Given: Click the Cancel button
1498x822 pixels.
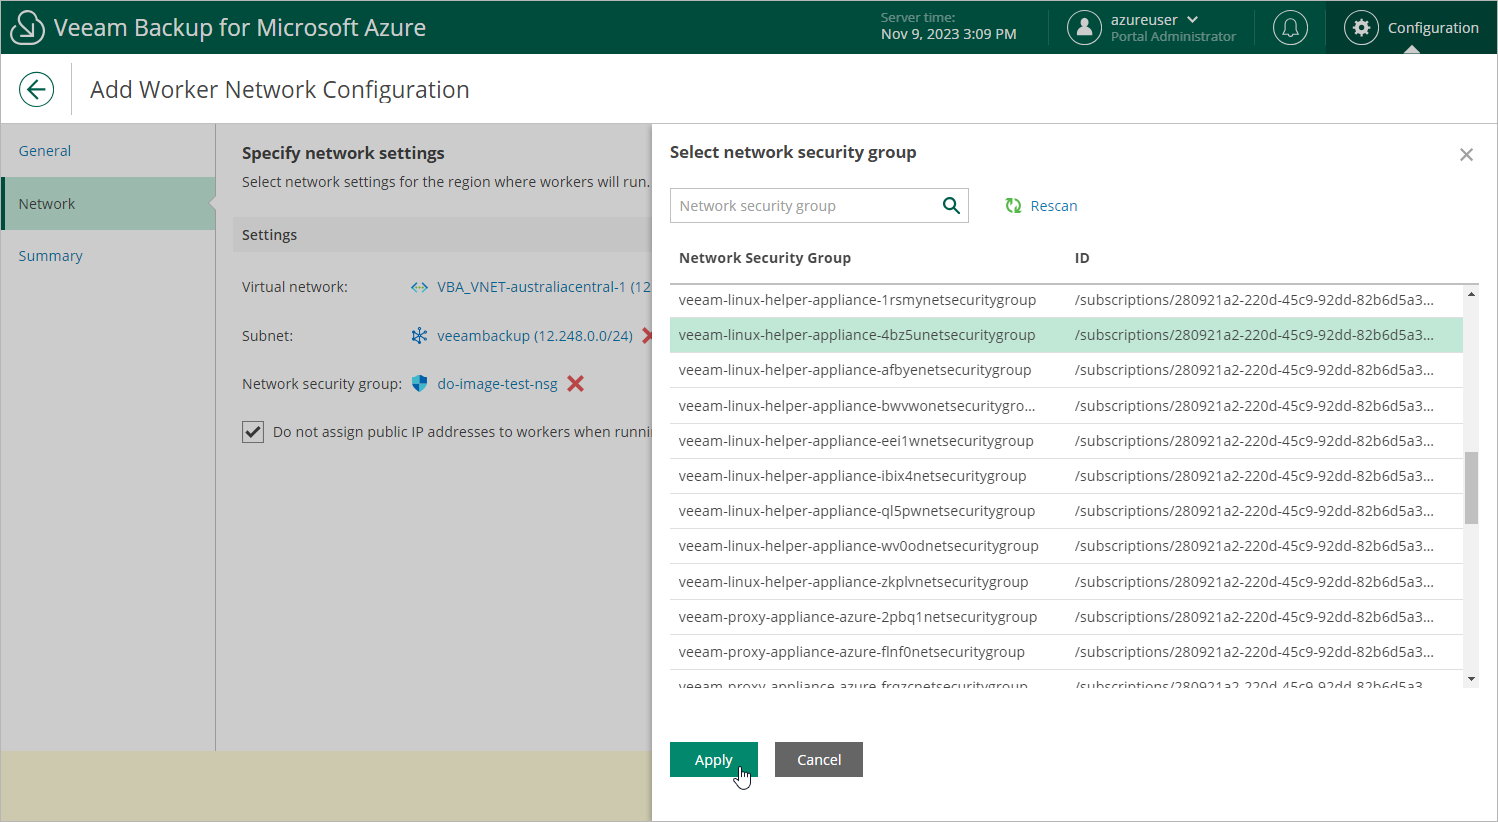Looking at the screenshot, I should click(x=819, y=760).
